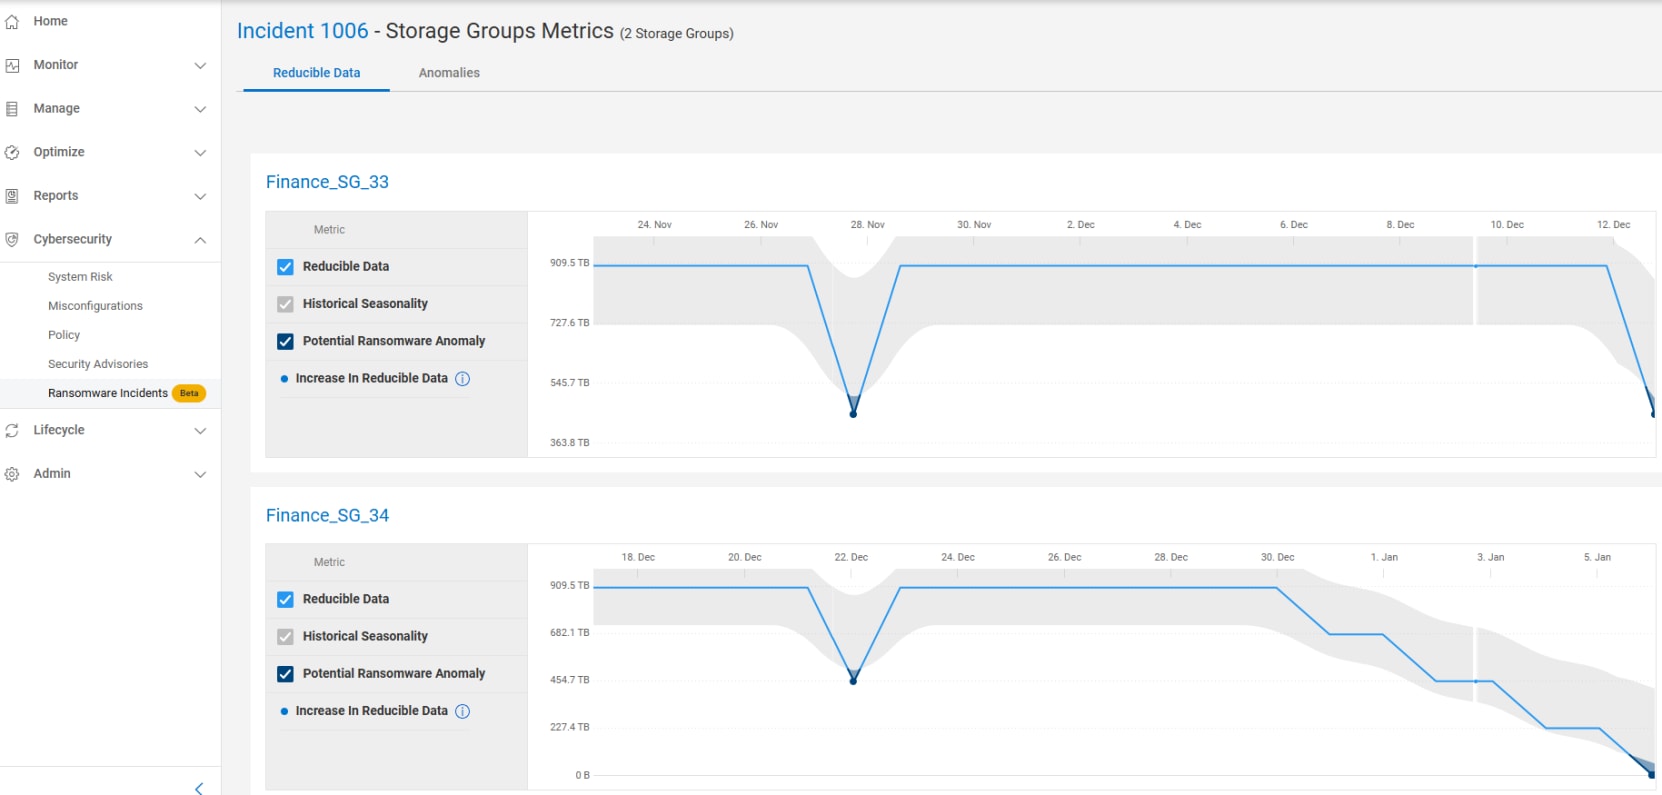The image size is (1662, 795).
Task: Uncheck Reducible Data for Finance_SG_34
Action: tap(285, 599)
